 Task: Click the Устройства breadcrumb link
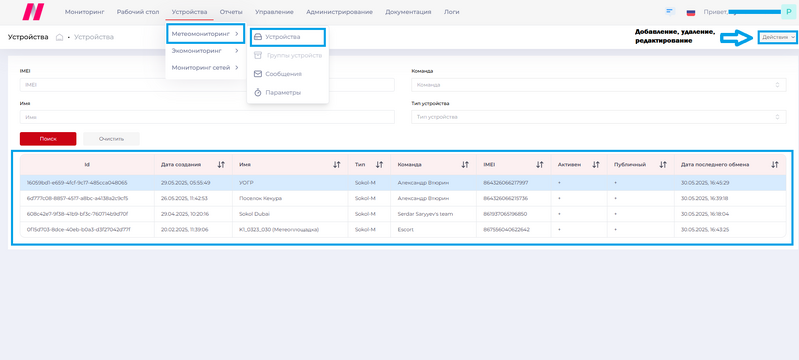click(94, 37)
